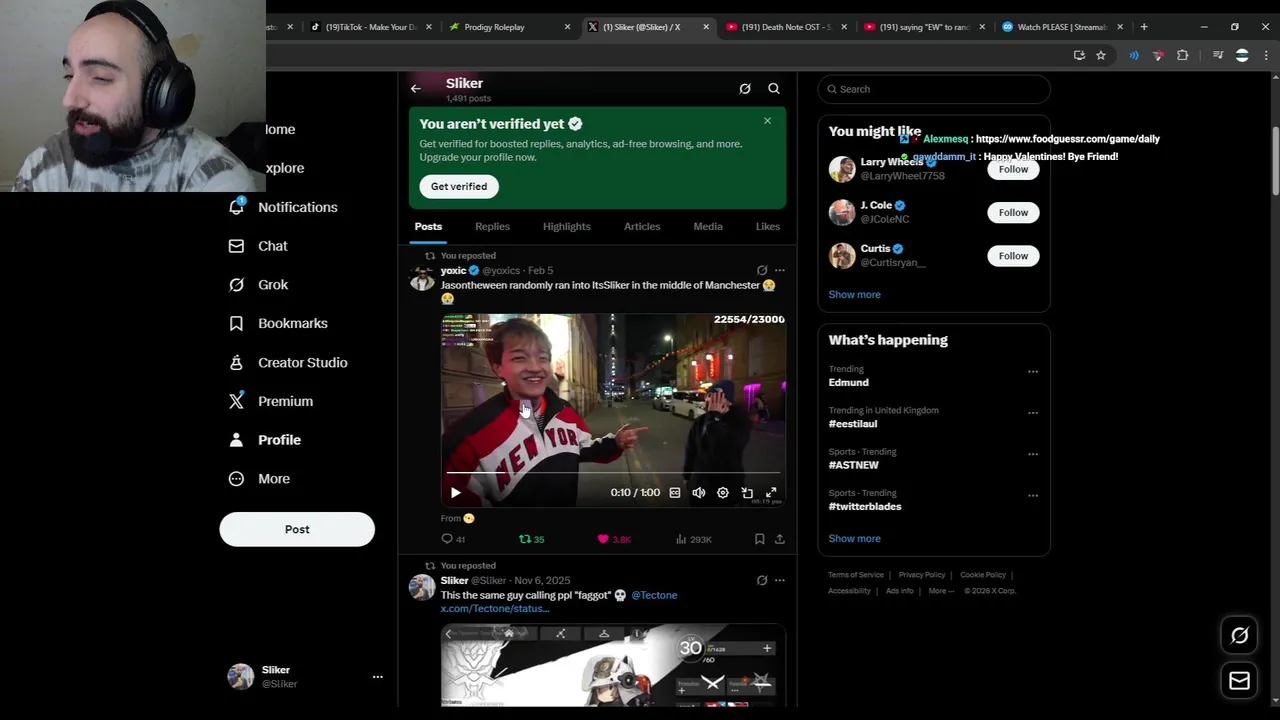Image resolution: width=1280 pixels, height=720 pixels.
Task: Click the Grok icon on Sliker's Nov 6 post
Action: click(x=762, y=580)
